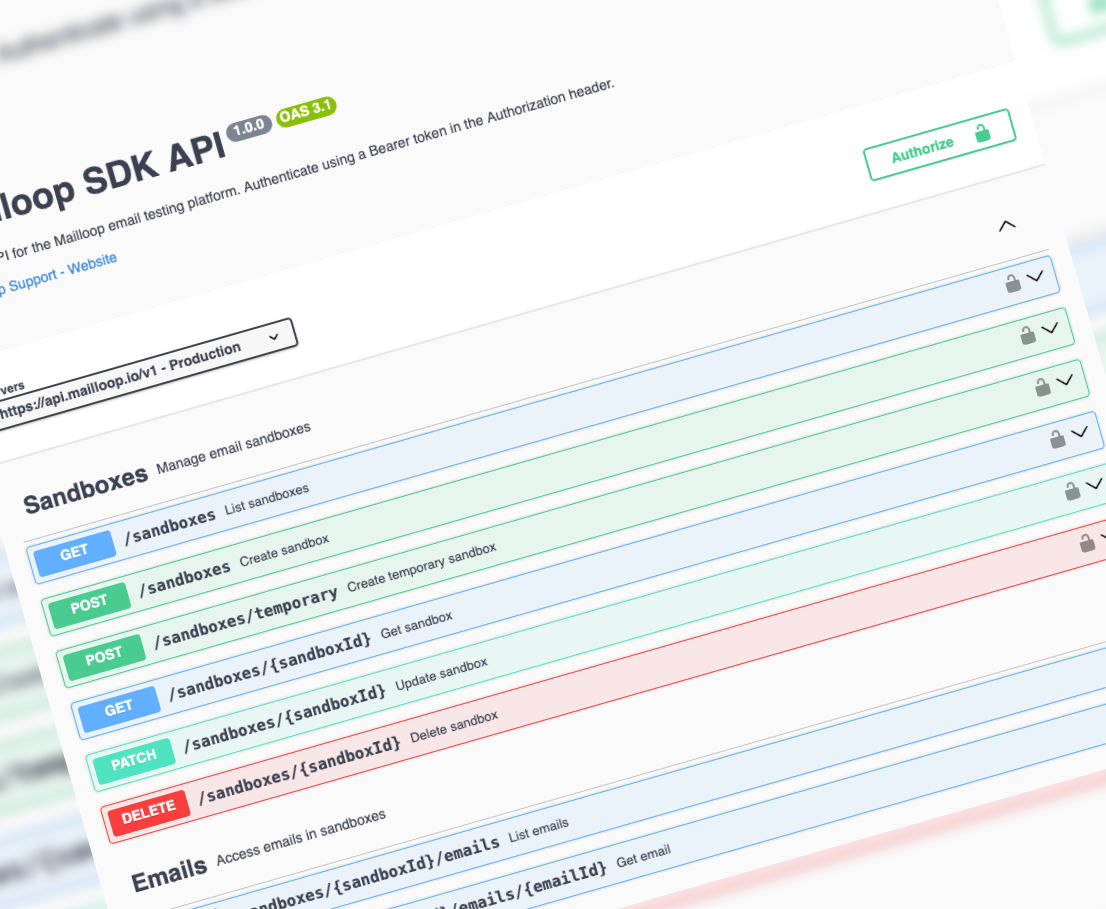Click the lock icon on POST /sandboxes Create sandbox row

[x=1027, y=335]
